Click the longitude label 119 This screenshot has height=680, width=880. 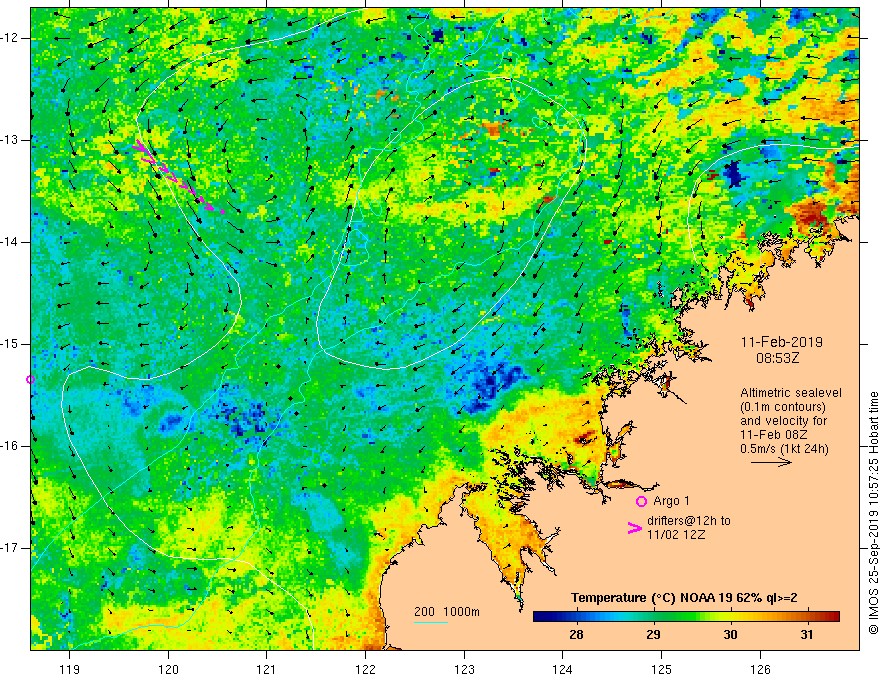[x=70, y=669]
